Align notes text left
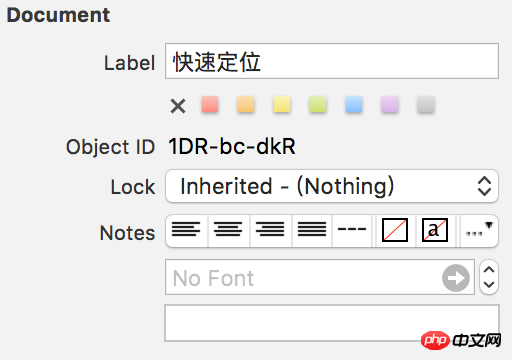The height and width of the screenshot is (360, 512). point(186,230)
